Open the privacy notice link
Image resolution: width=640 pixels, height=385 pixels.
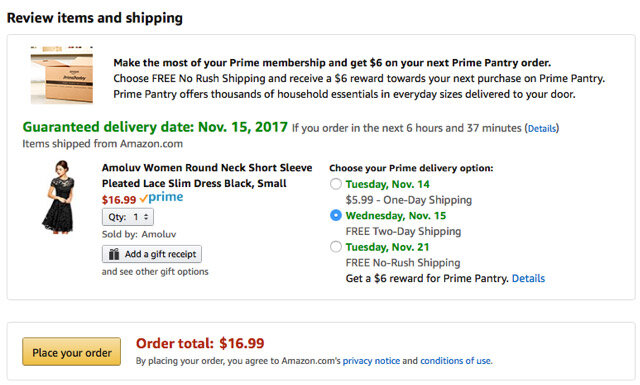(371, 361)
